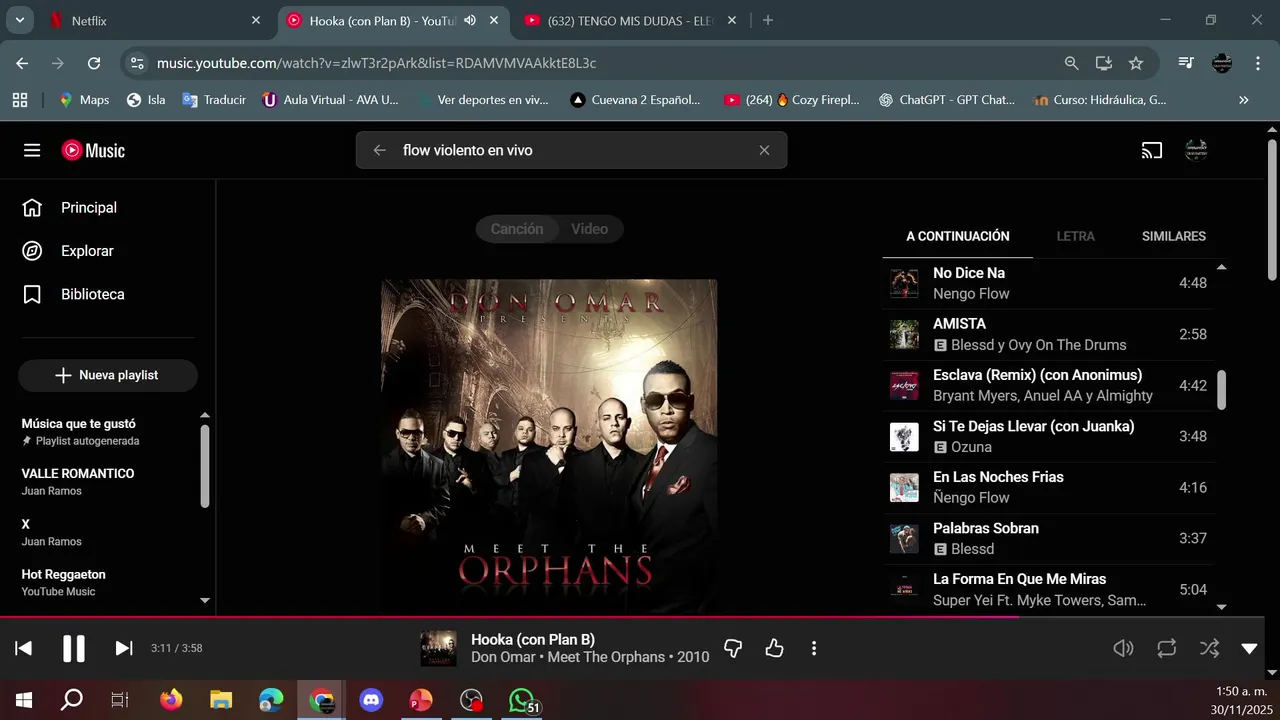This screenshot has height=720, width=1280.
Task: Play Esclava (Remix) in queue
Action: point(1049,385)
